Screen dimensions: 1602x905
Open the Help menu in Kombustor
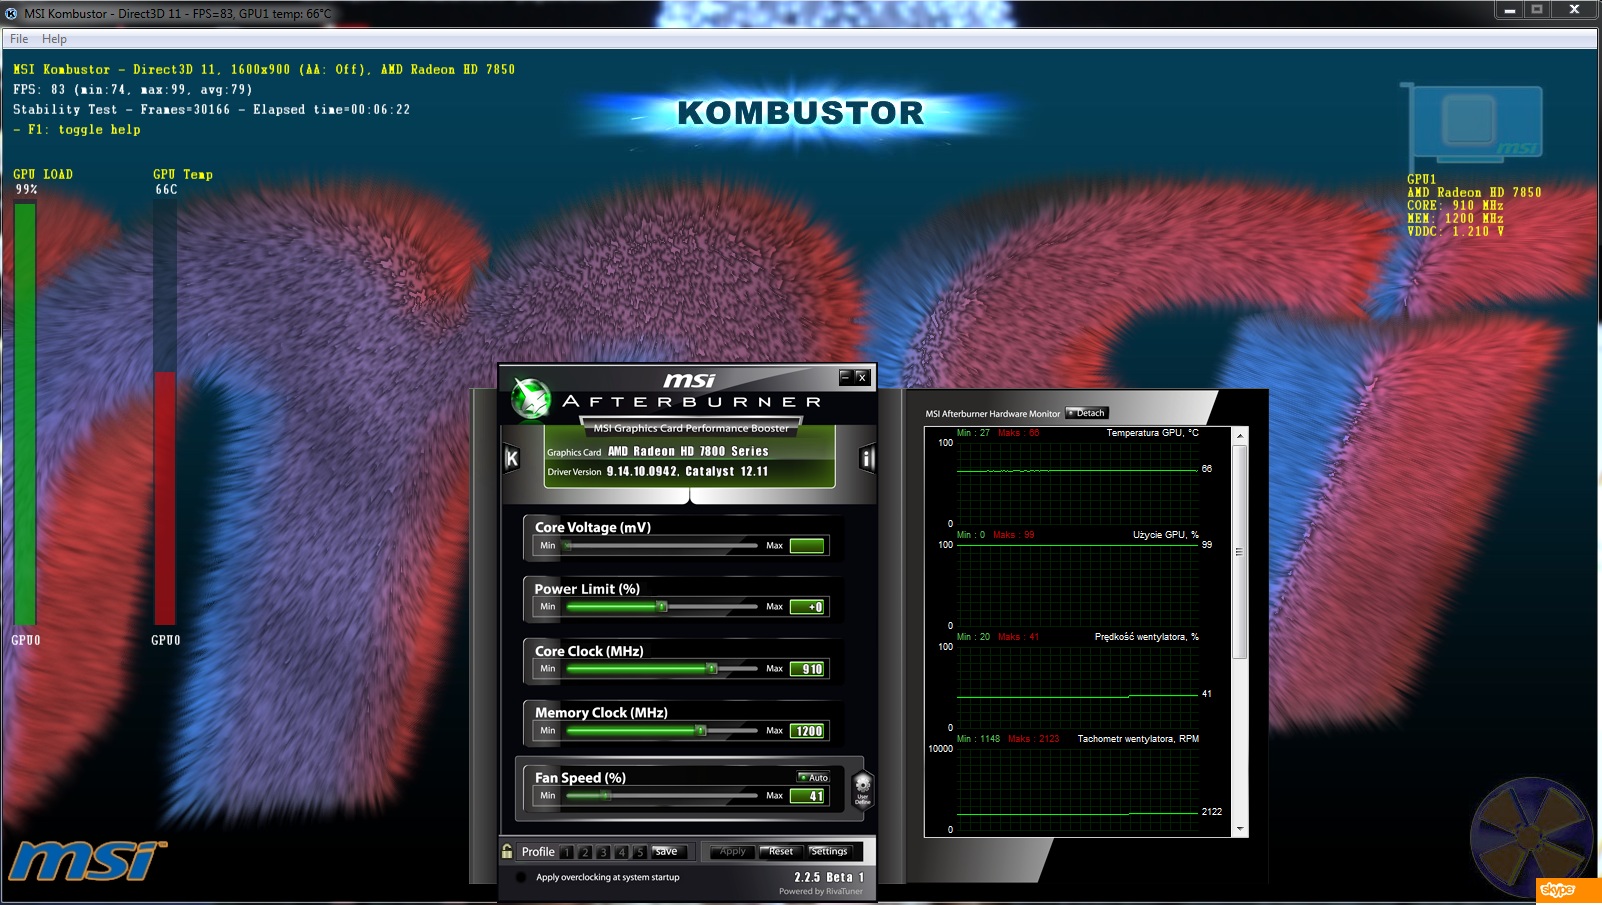54,39
